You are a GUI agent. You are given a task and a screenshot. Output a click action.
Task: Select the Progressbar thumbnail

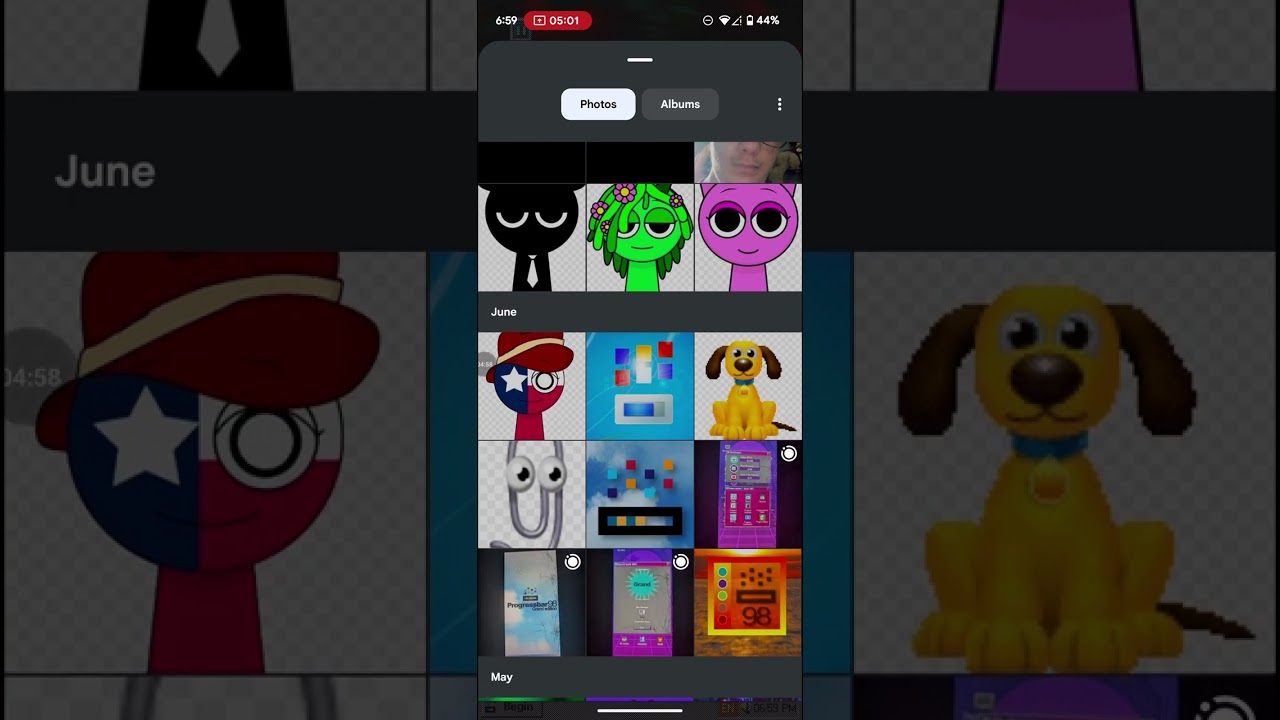pos(532,602)
